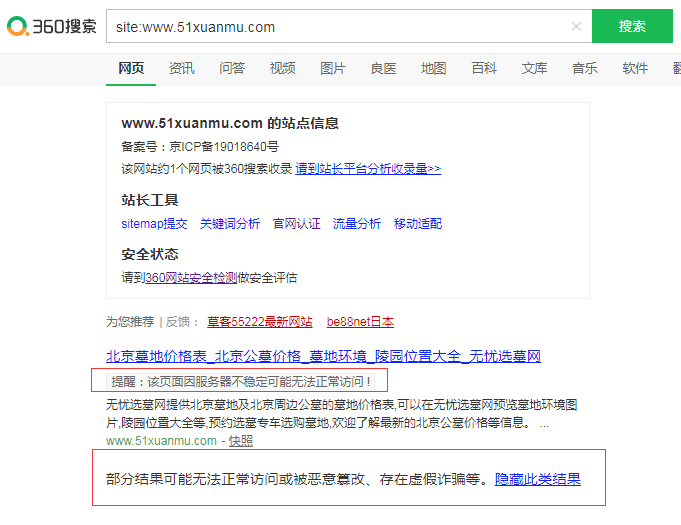Click the 为您推荐 label
This screenshot has width=681, height=525.
coord(130,322)
